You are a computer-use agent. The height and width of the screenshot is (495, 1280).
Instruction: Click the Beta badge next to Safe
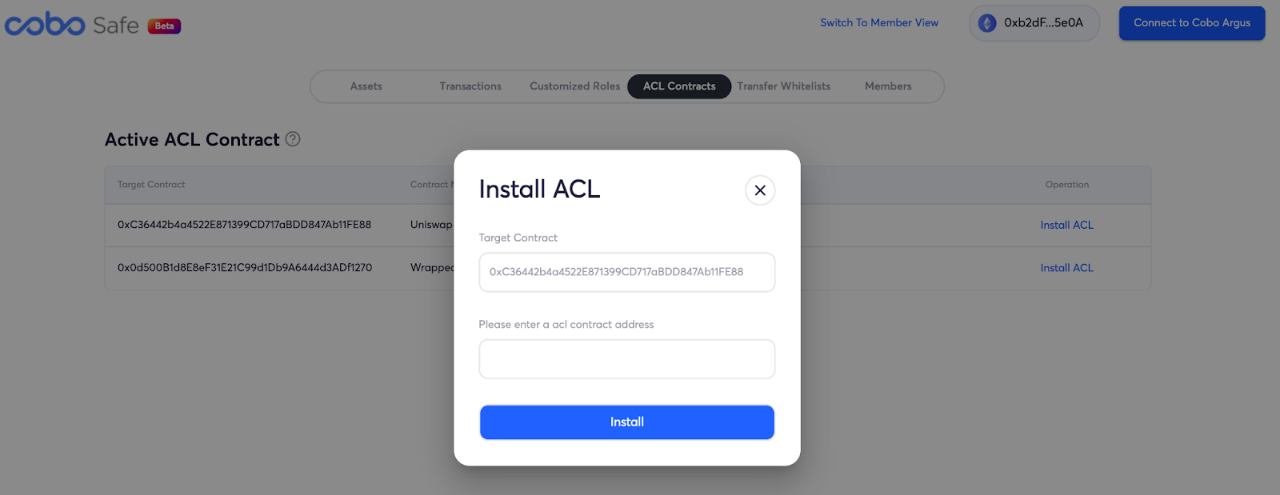[164, 26]
